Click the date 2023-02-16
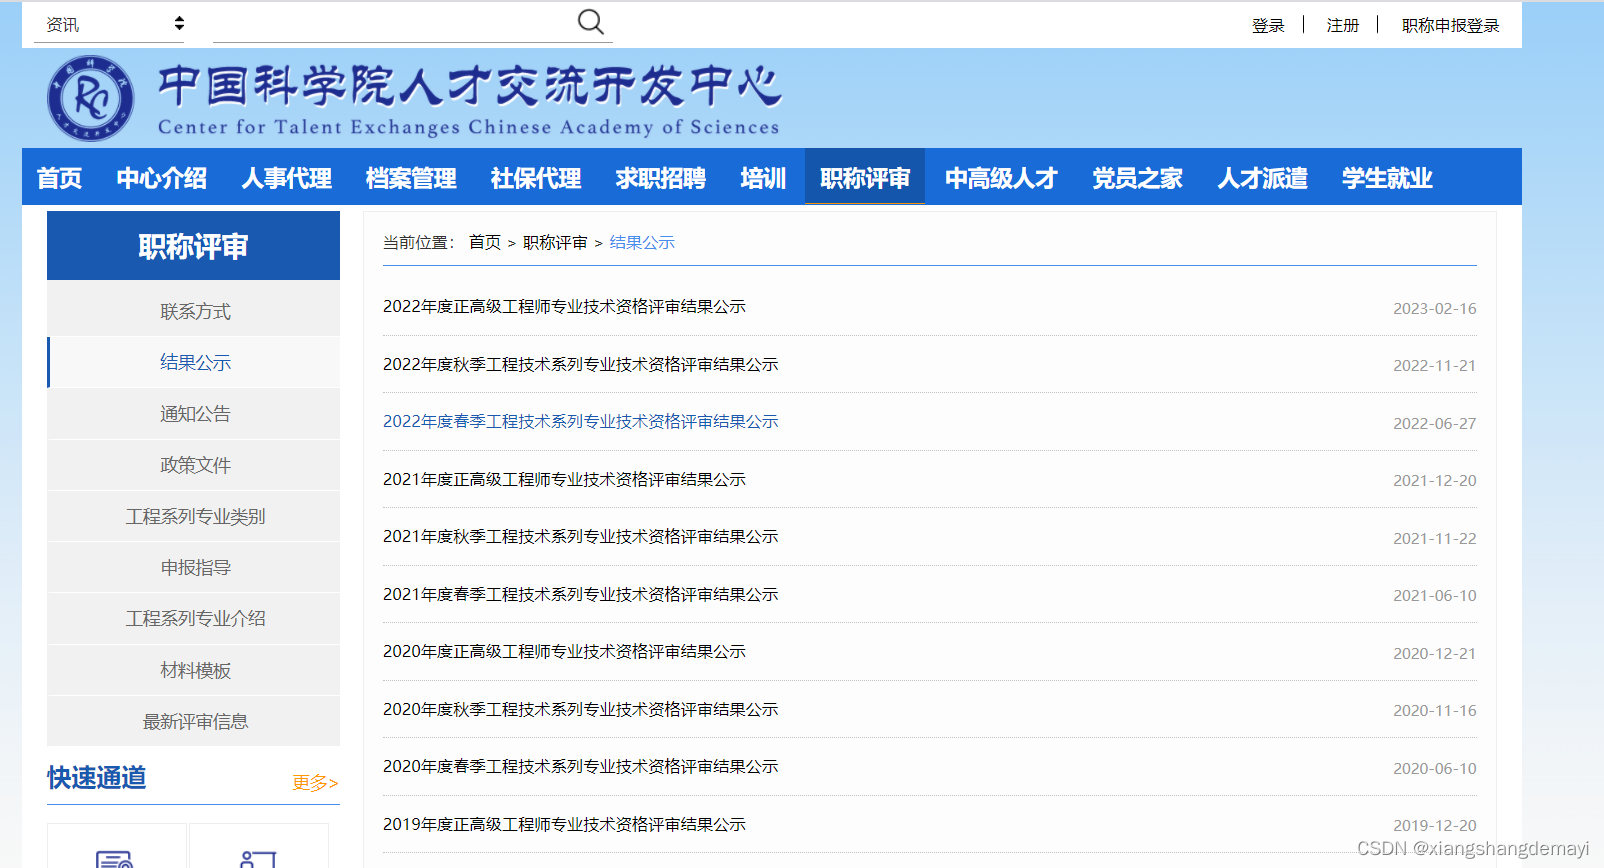 tap(1434, 309)
